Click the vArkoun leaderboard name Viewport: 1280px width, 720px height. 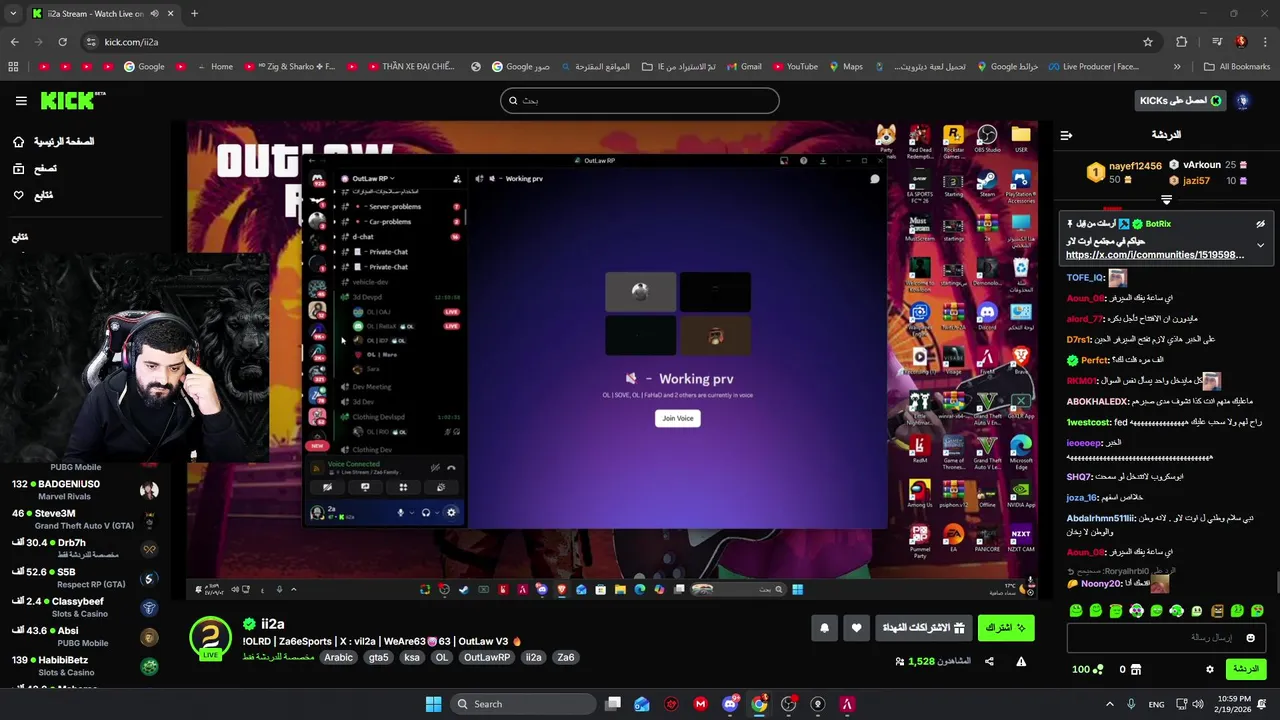(1201, 165)
